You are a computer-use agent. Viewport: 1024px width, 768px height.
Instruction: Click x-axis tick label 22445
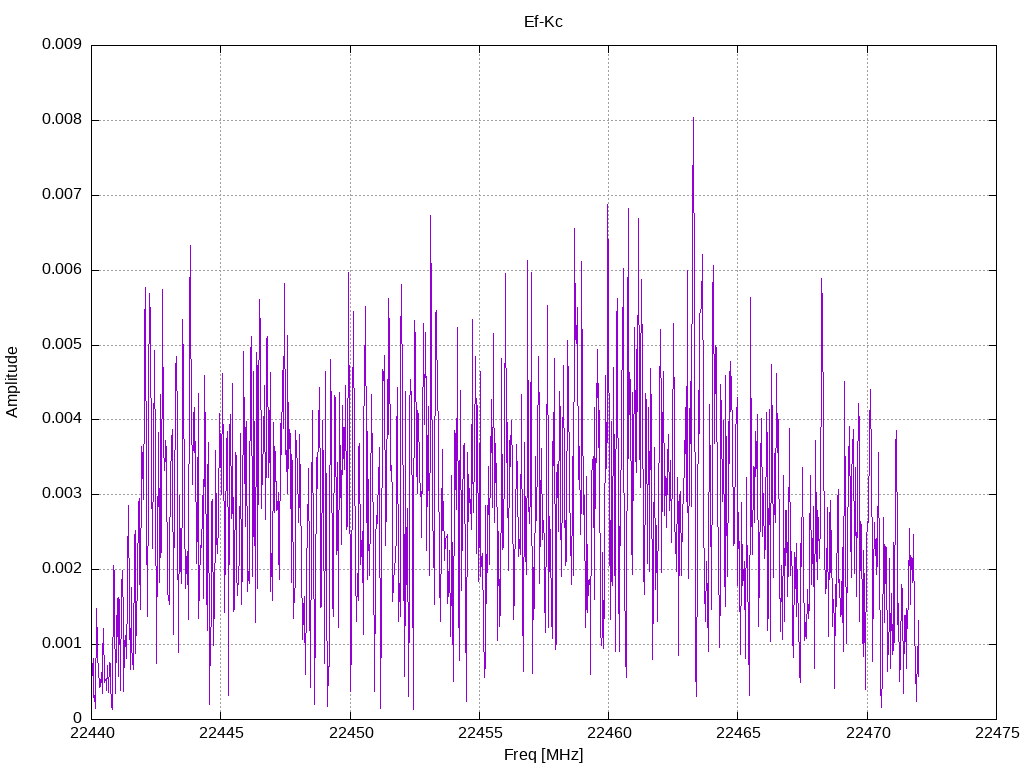pos(221,733)
